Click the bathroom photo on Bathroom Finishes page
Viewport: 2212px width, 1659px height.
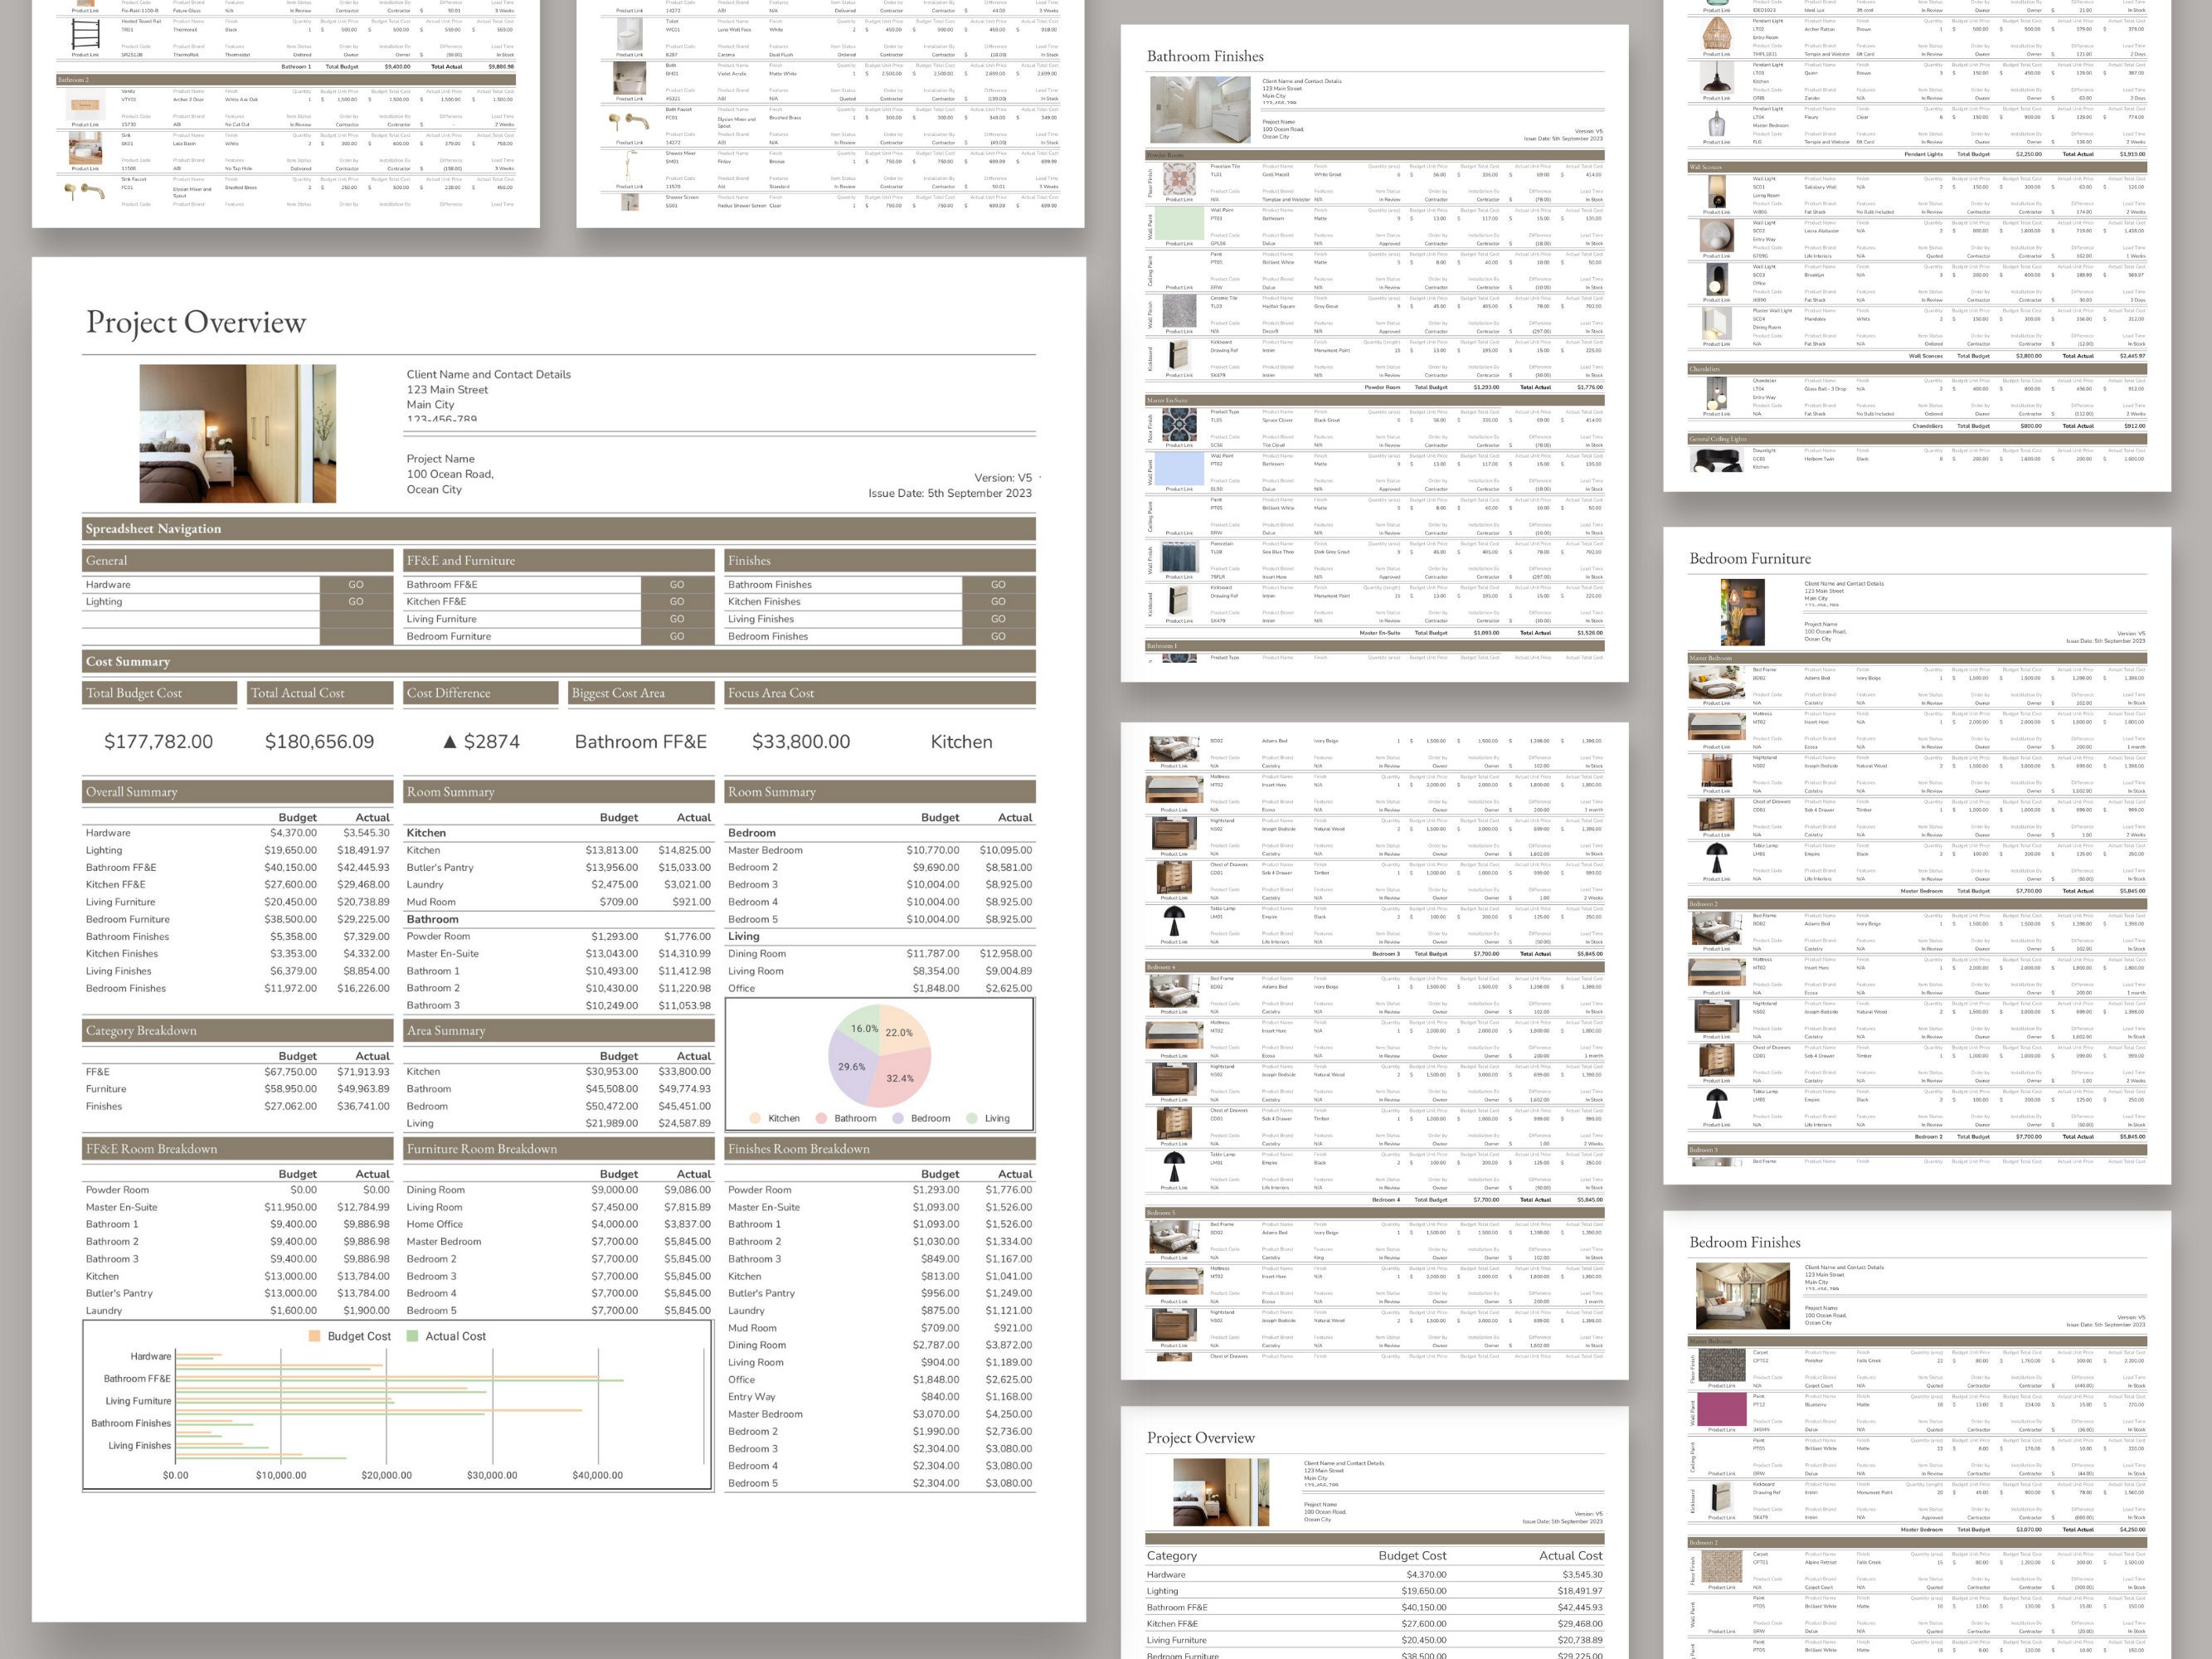point(1200,110)
